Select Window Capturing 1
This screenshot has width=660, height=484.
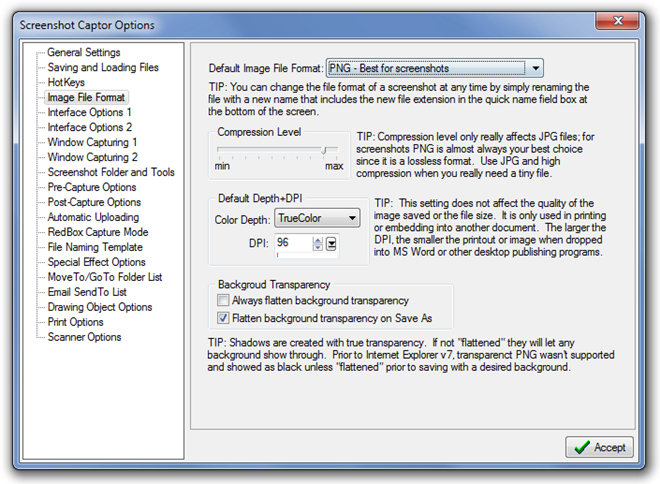[92, 142]
